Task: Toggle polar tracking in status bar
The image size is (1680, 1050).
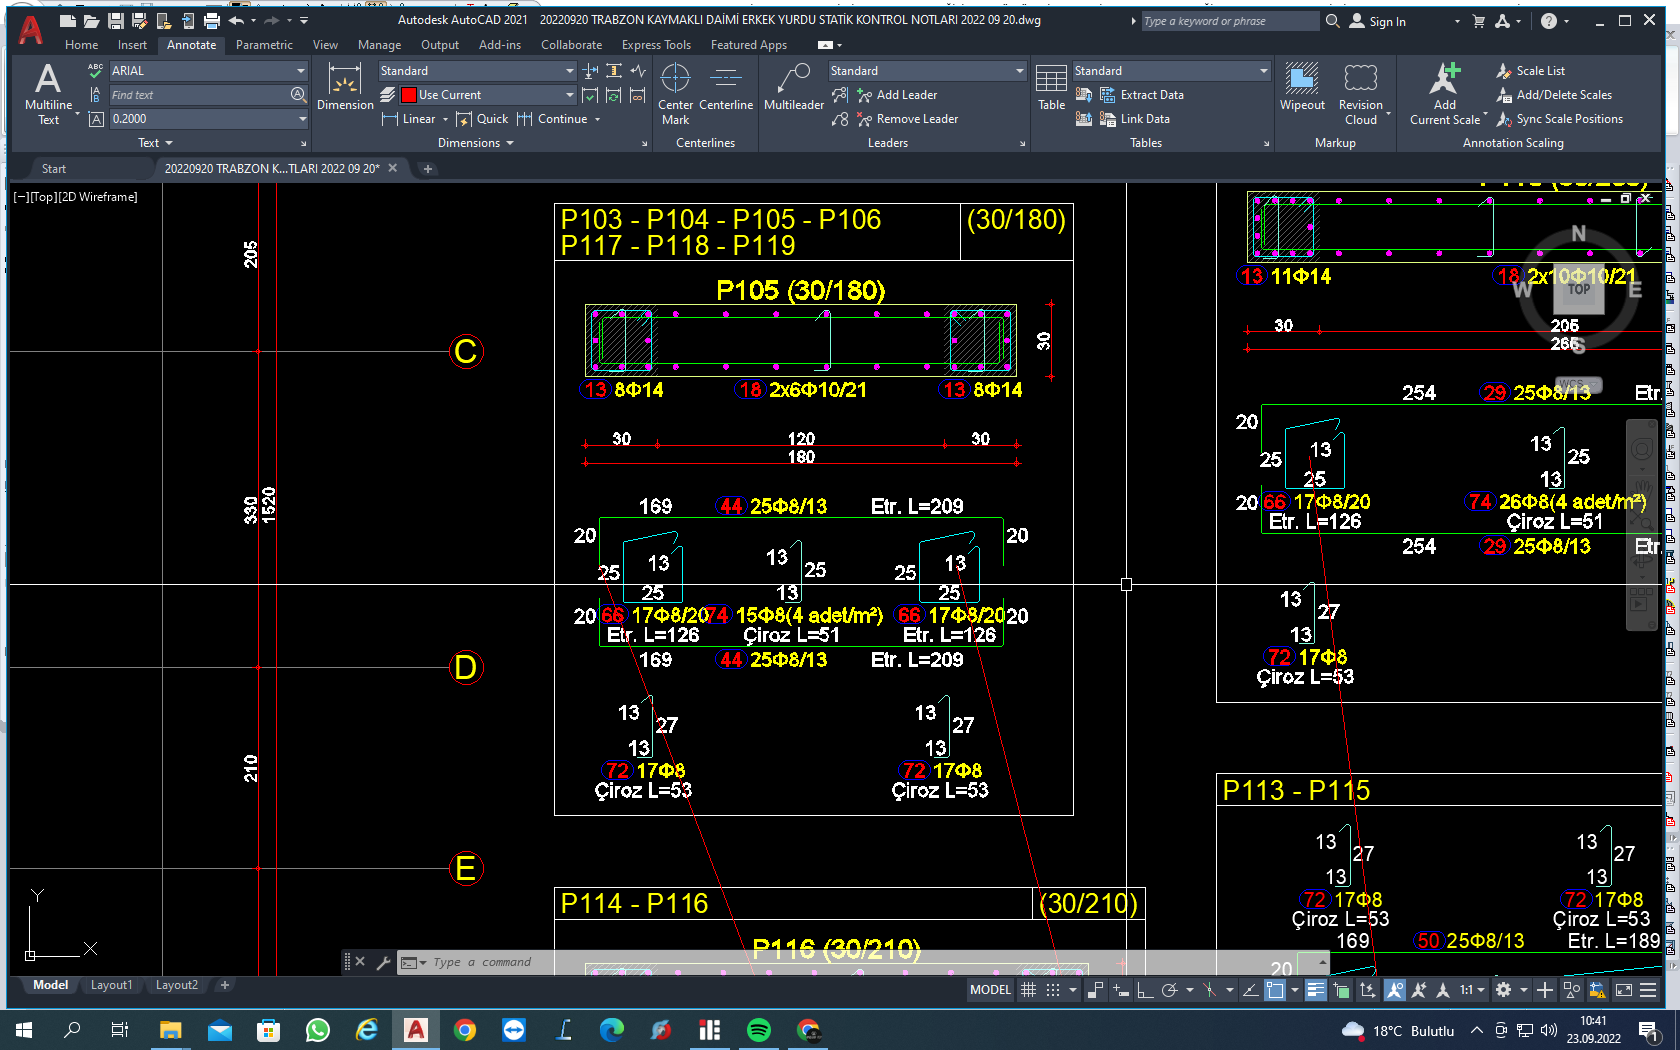Action: (1169, 990)
